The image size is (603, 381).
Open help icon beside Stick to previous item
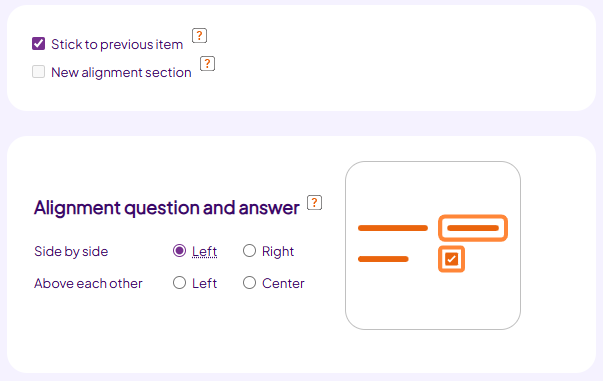(x=199, y=35)
